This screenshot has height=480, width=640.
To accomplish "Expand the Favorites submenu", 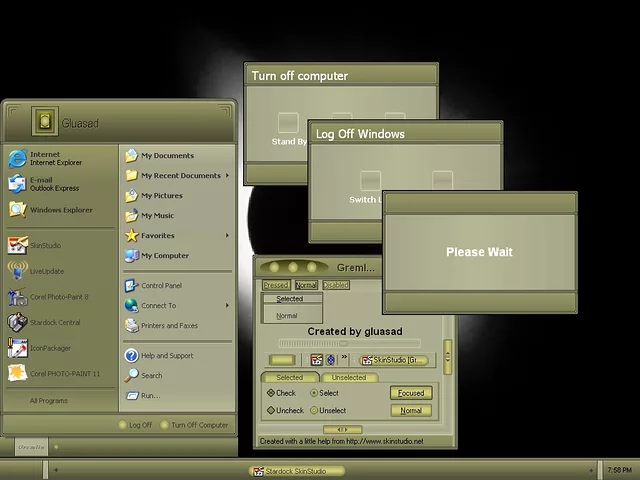I will 227,236.
